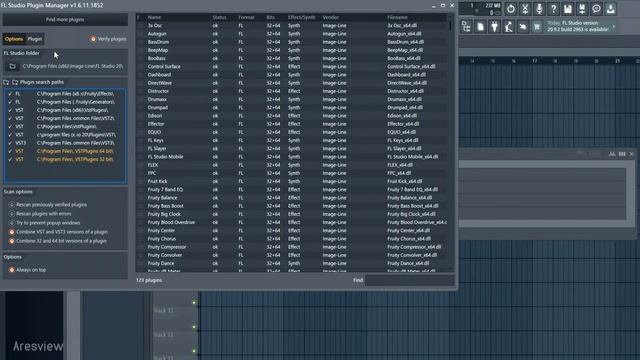Select the Fruity Dance plugin row
Image resolution: width=640 pixels, height=360 pixels.
pyautogui.click(x=292, y=263)
